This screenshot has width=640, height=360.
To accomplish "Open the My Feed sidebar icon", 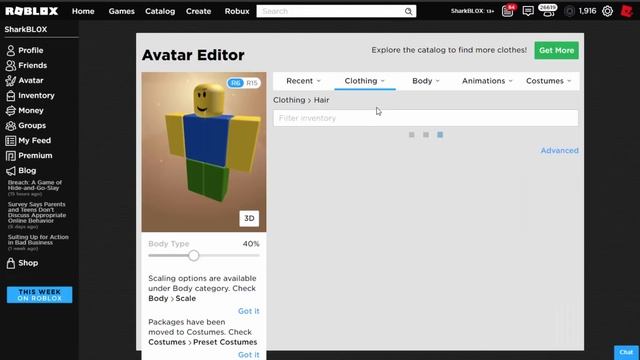I will [11, 141].
